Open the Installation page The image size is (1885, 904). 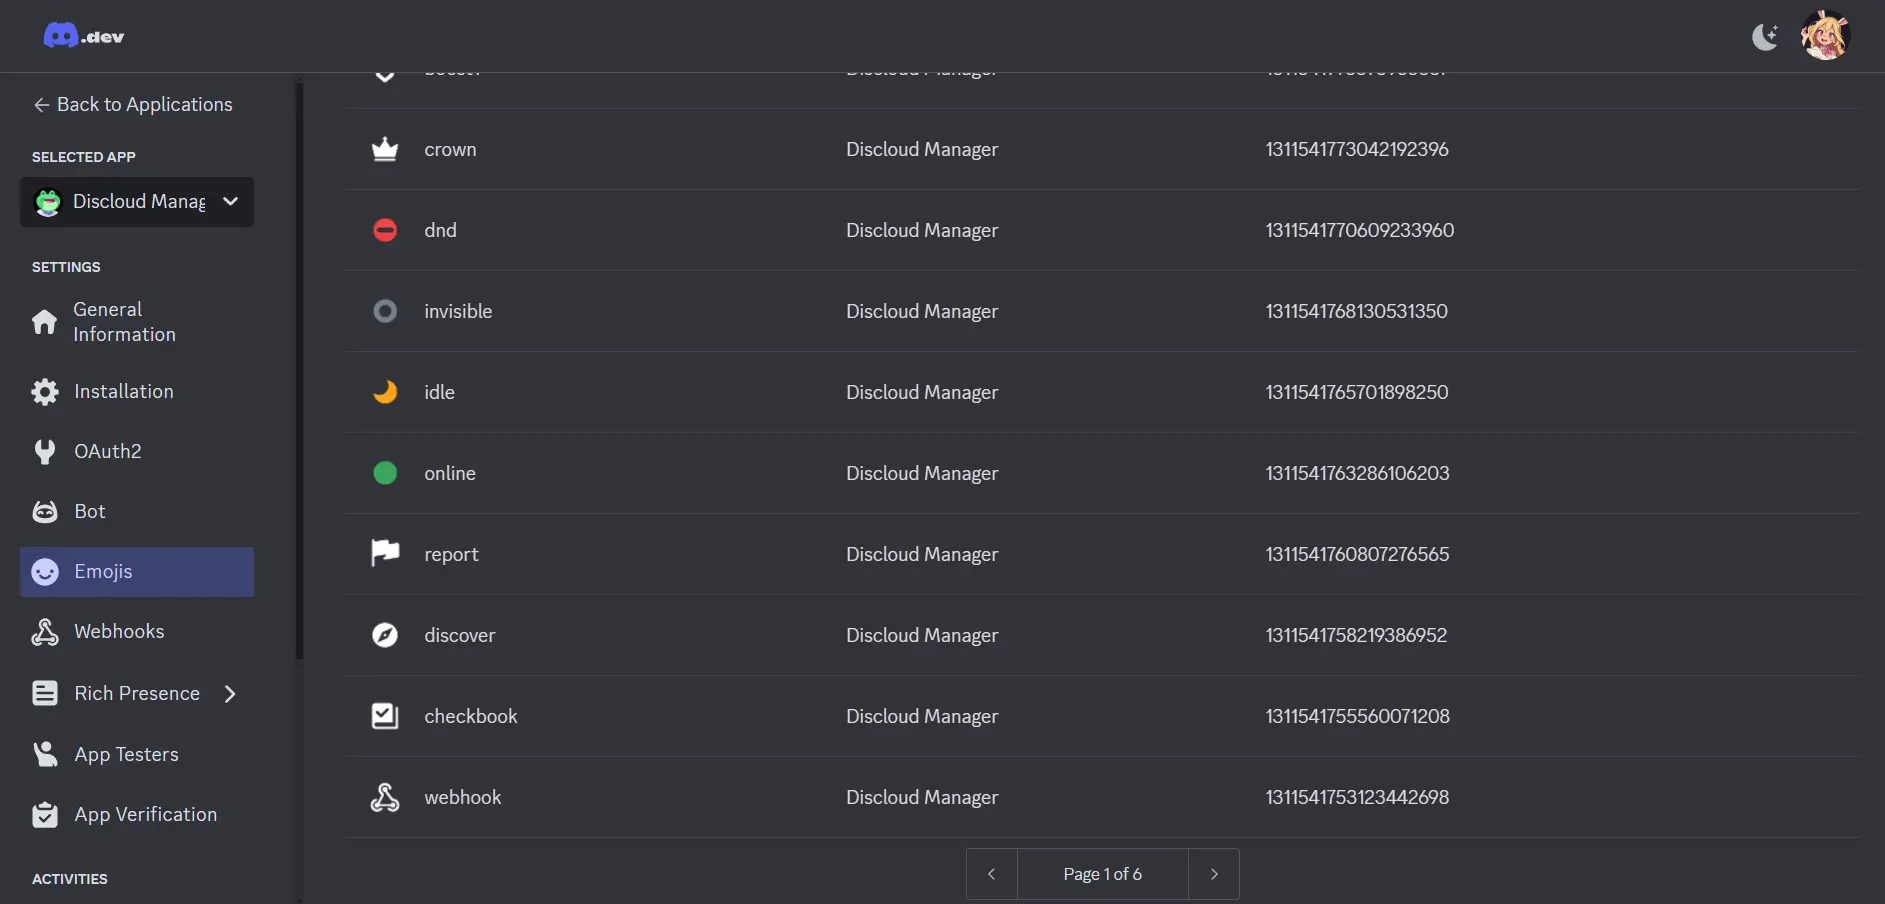[x=137, y=392]
